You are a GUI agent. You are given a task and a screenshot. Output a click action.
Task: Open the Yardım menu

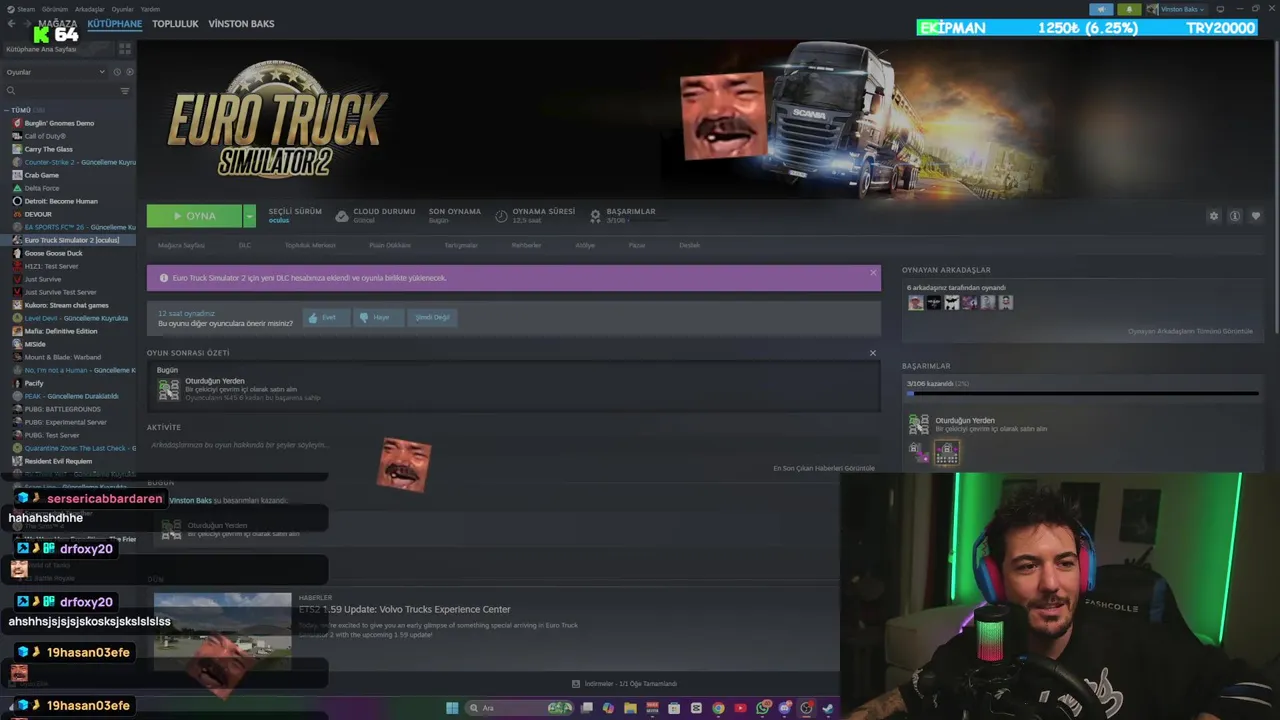[150, 9]
